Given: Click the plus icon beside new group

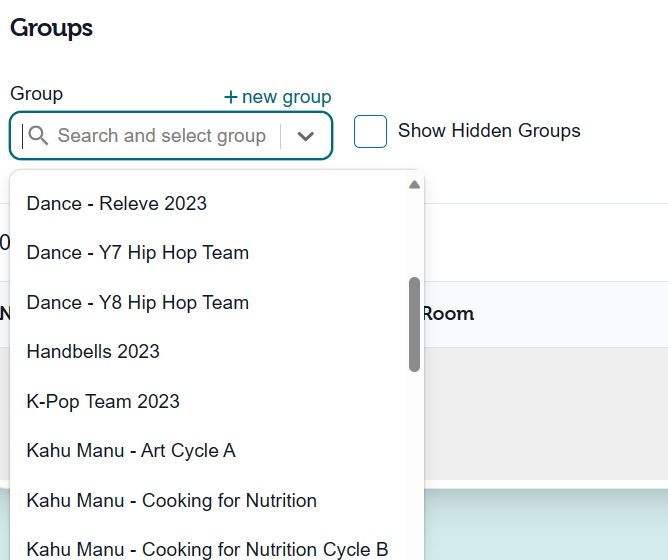Looking at the screenshot, I should [230, 97].
